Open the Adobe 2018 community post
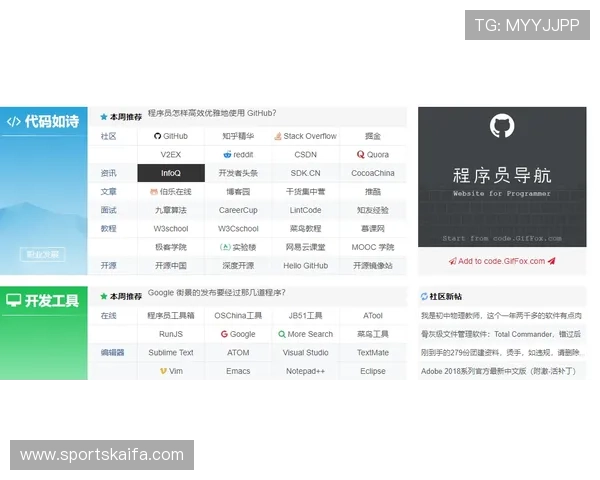This screenshot has height=480, width=600. [498, 371]
